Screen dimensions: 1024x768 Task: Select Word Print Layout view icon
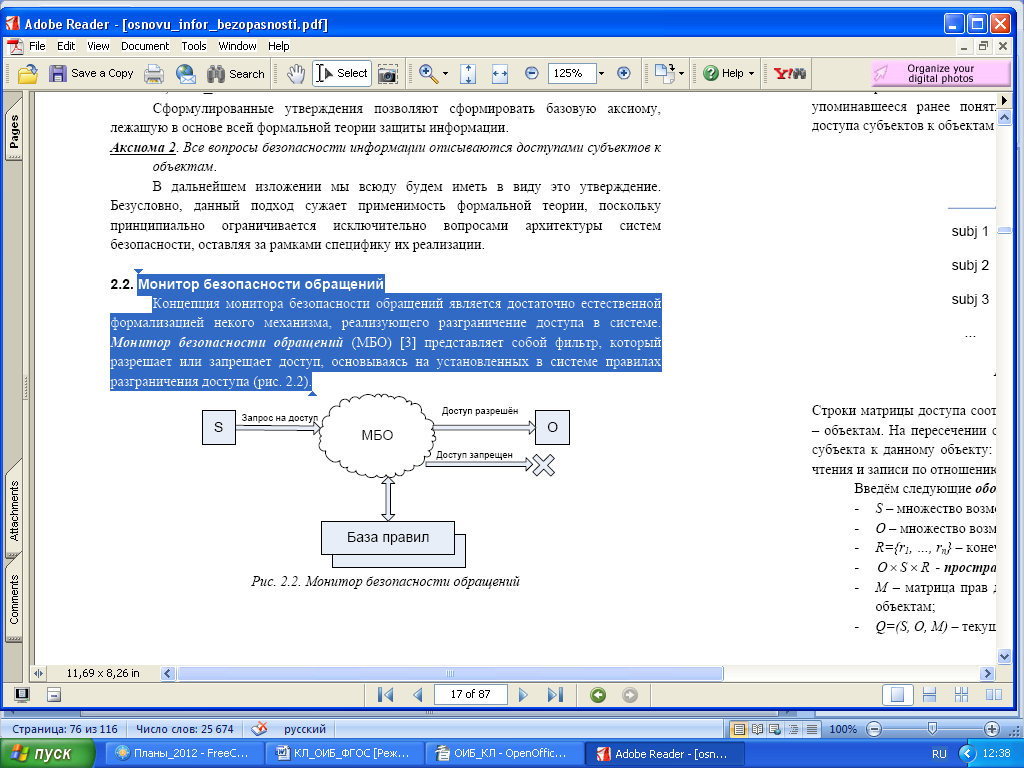click(739, 729)
